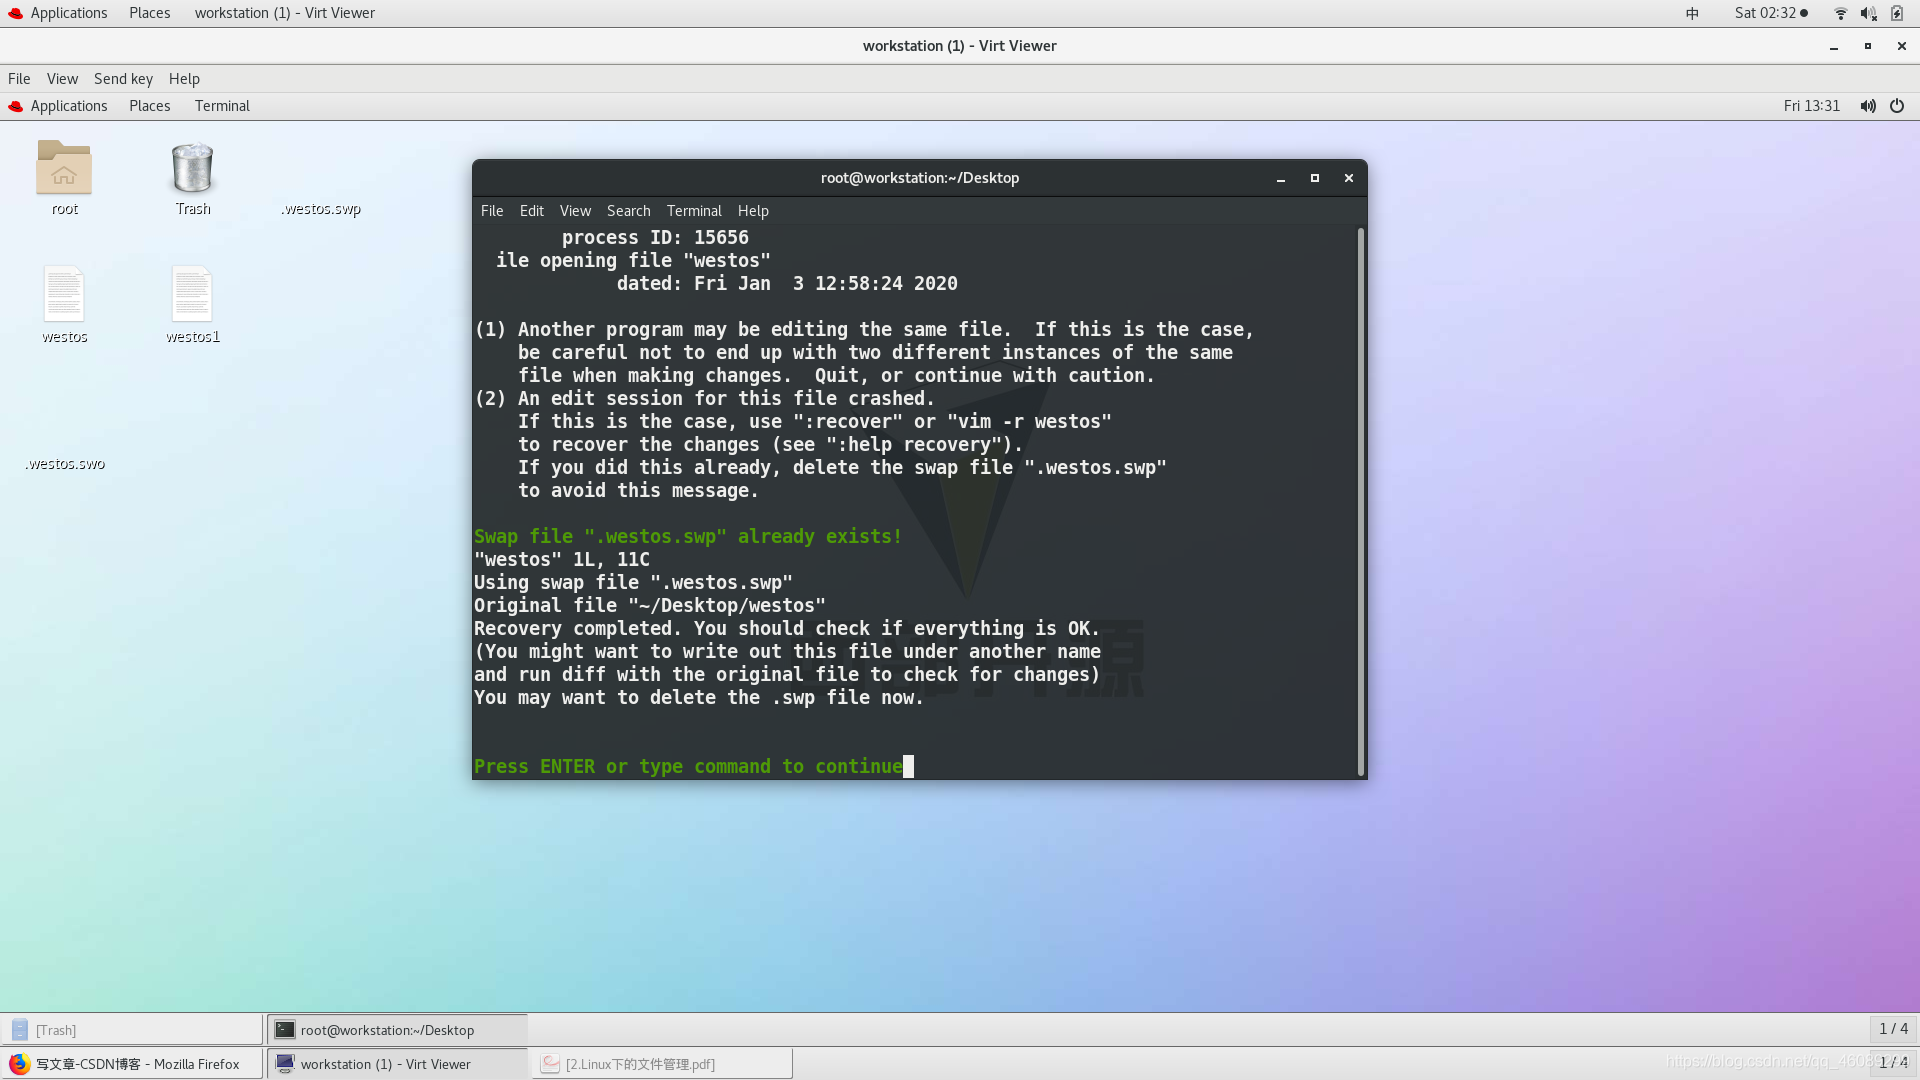Open Virt Viewer Help menu
The width and height of the screenshot is (1920, 1080).
click(184, 79)
